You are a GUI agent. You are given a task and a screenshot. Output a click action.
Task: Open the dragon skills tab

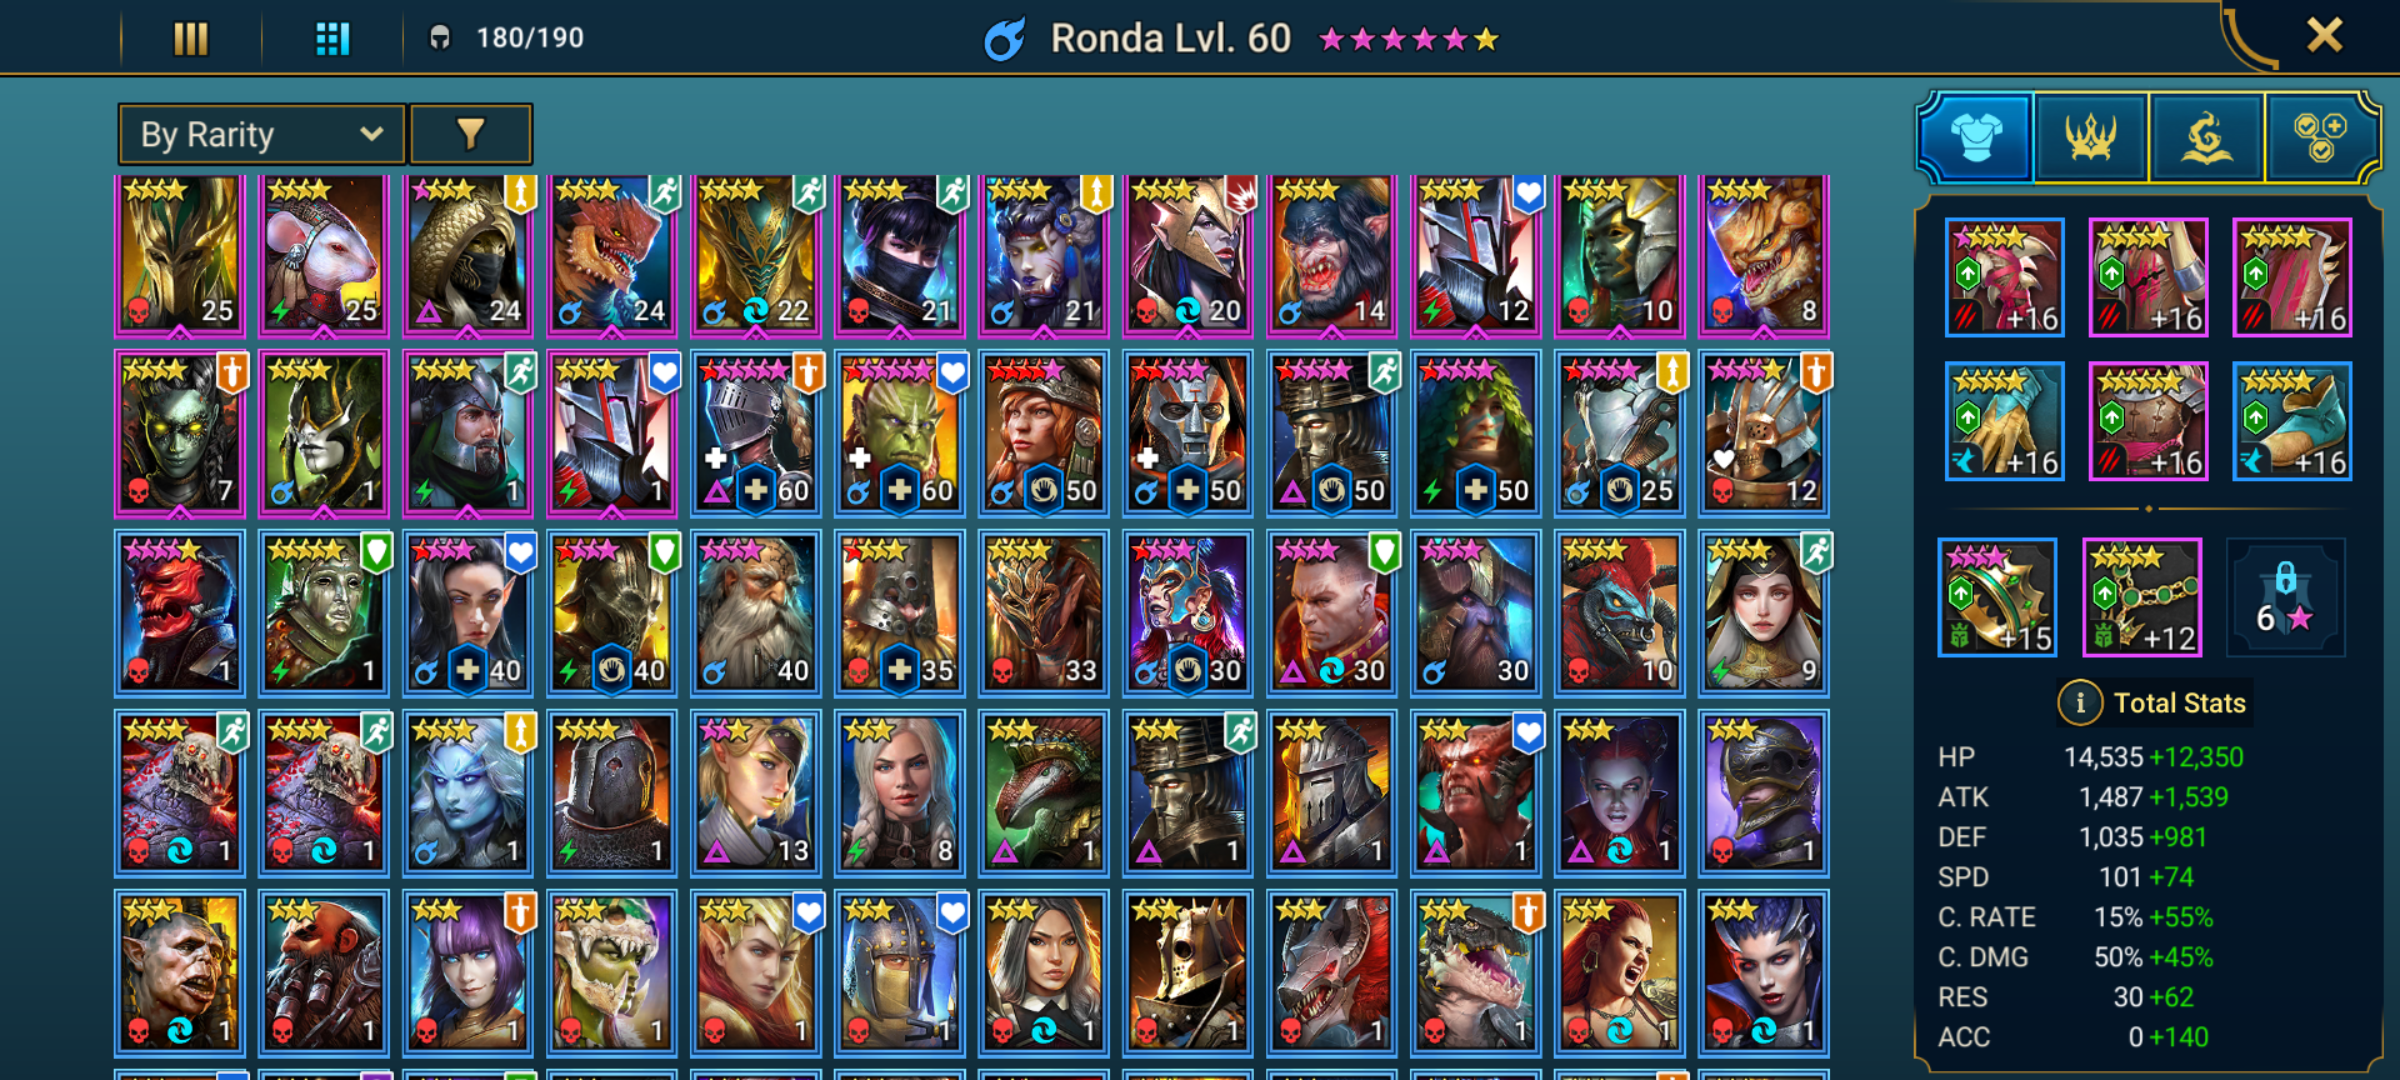pos(2206,137)
